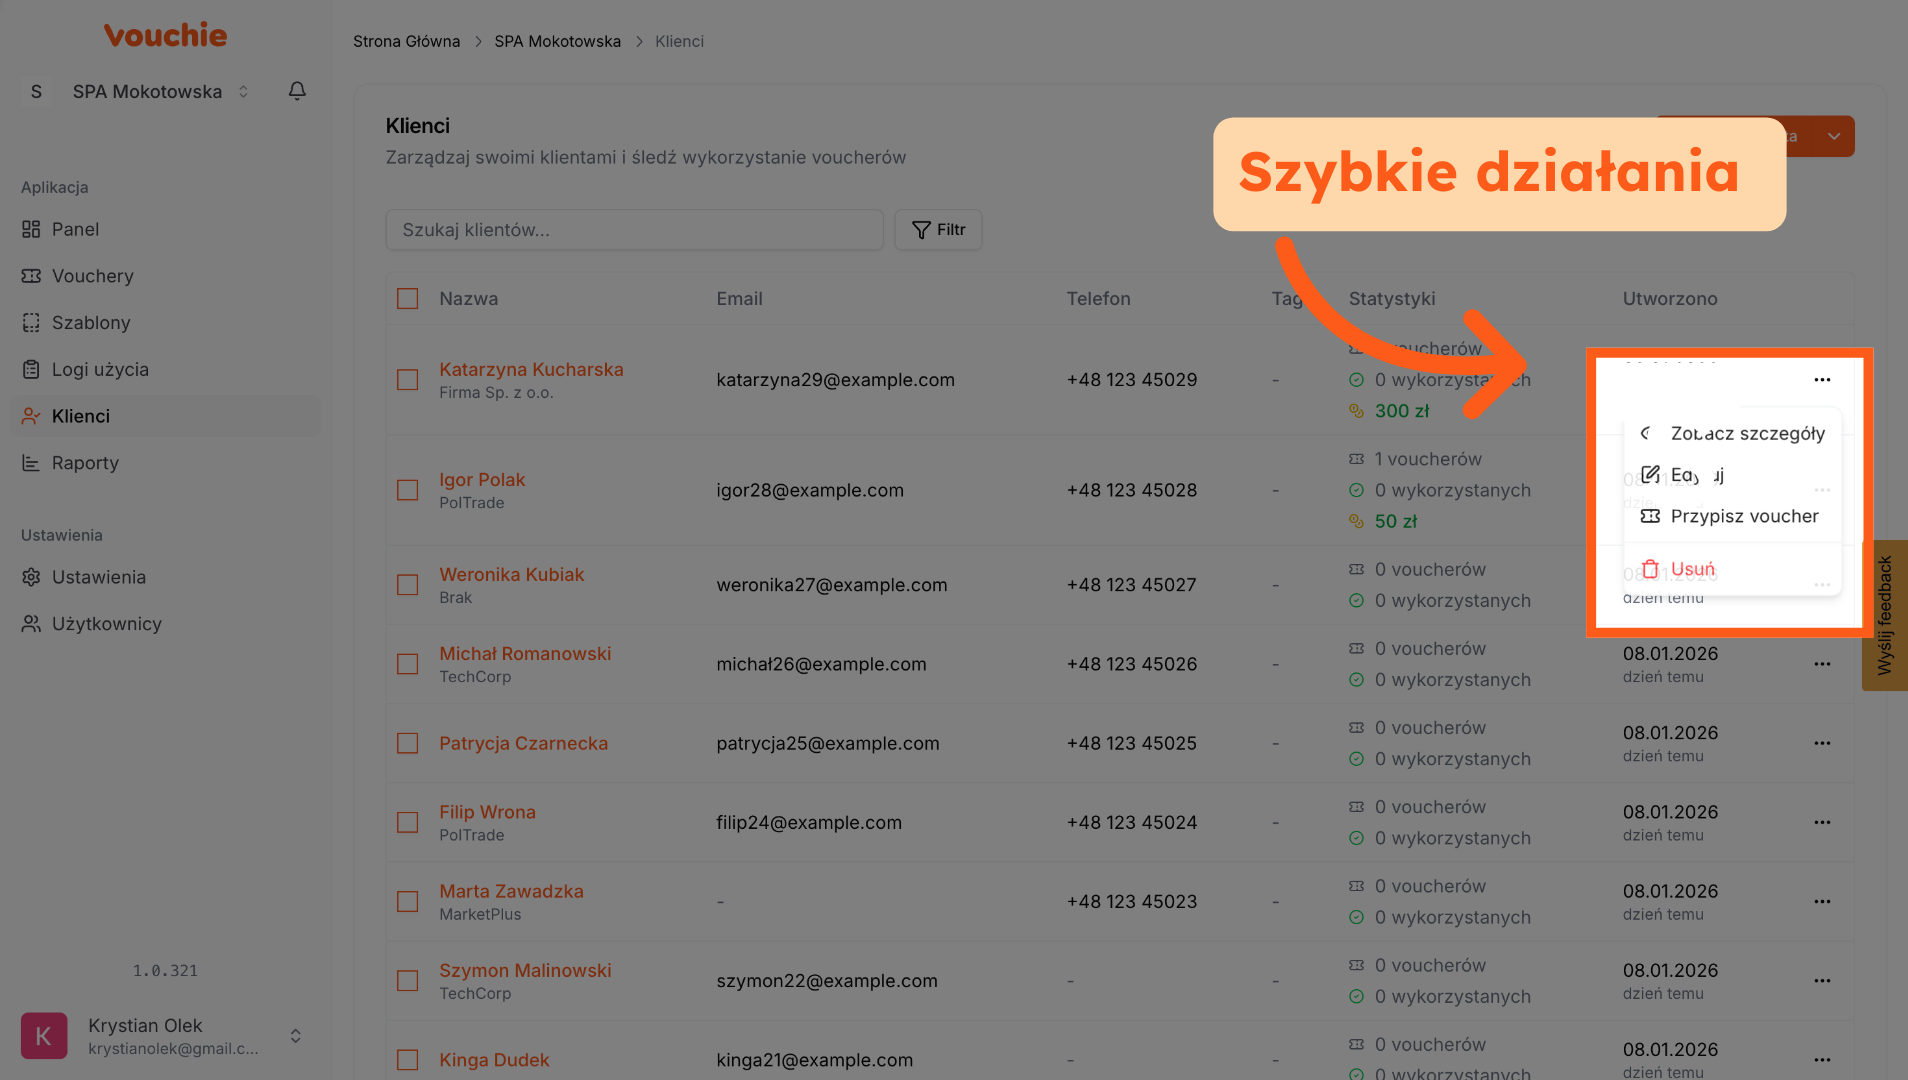
Task: Tick the select-all checkbox in header
Action: (407, 299)
